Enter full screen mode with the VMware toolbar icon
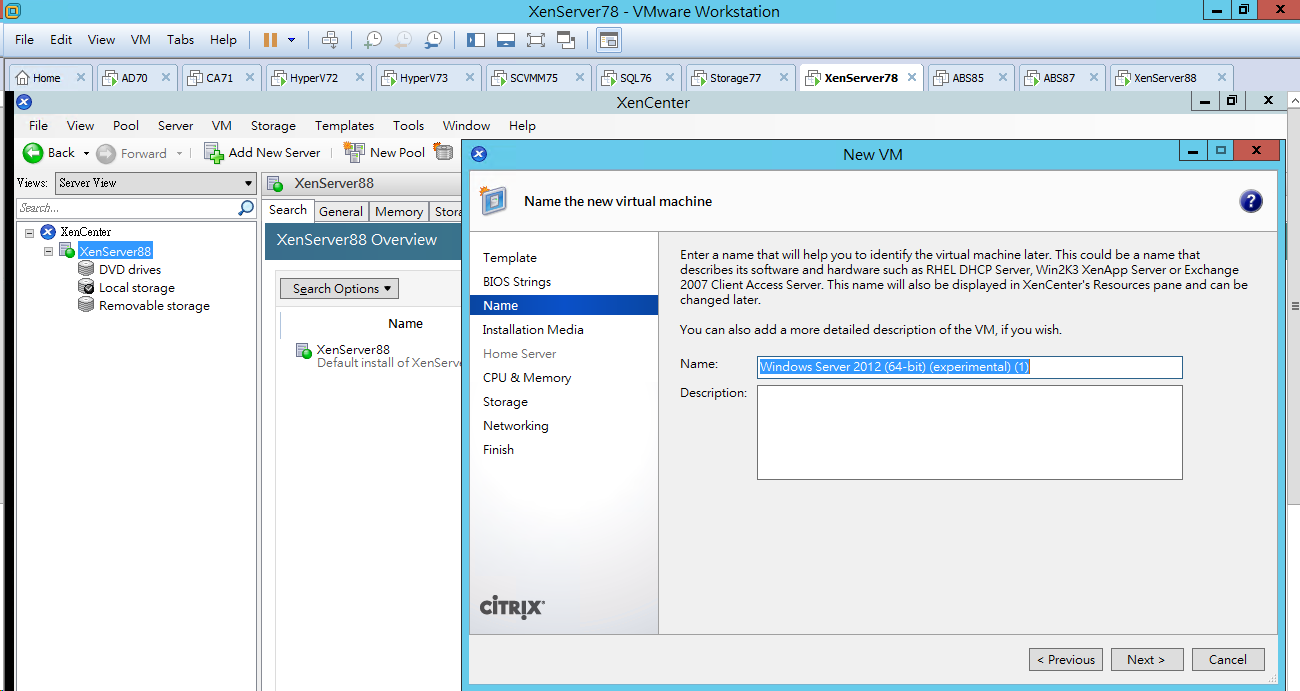 536,40
